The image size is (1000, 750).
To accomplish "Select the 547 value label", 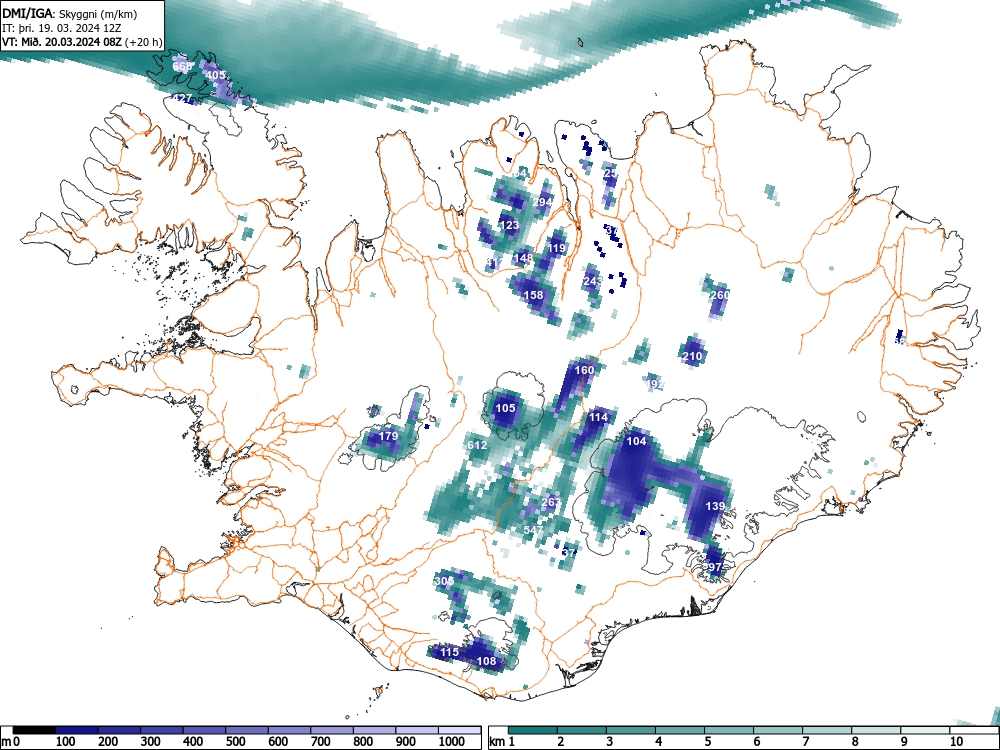I will pos(533,529).
